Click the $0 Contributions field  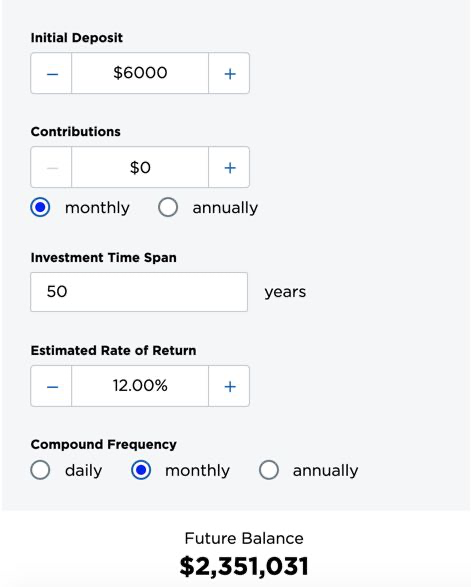(x=140, y=167)
